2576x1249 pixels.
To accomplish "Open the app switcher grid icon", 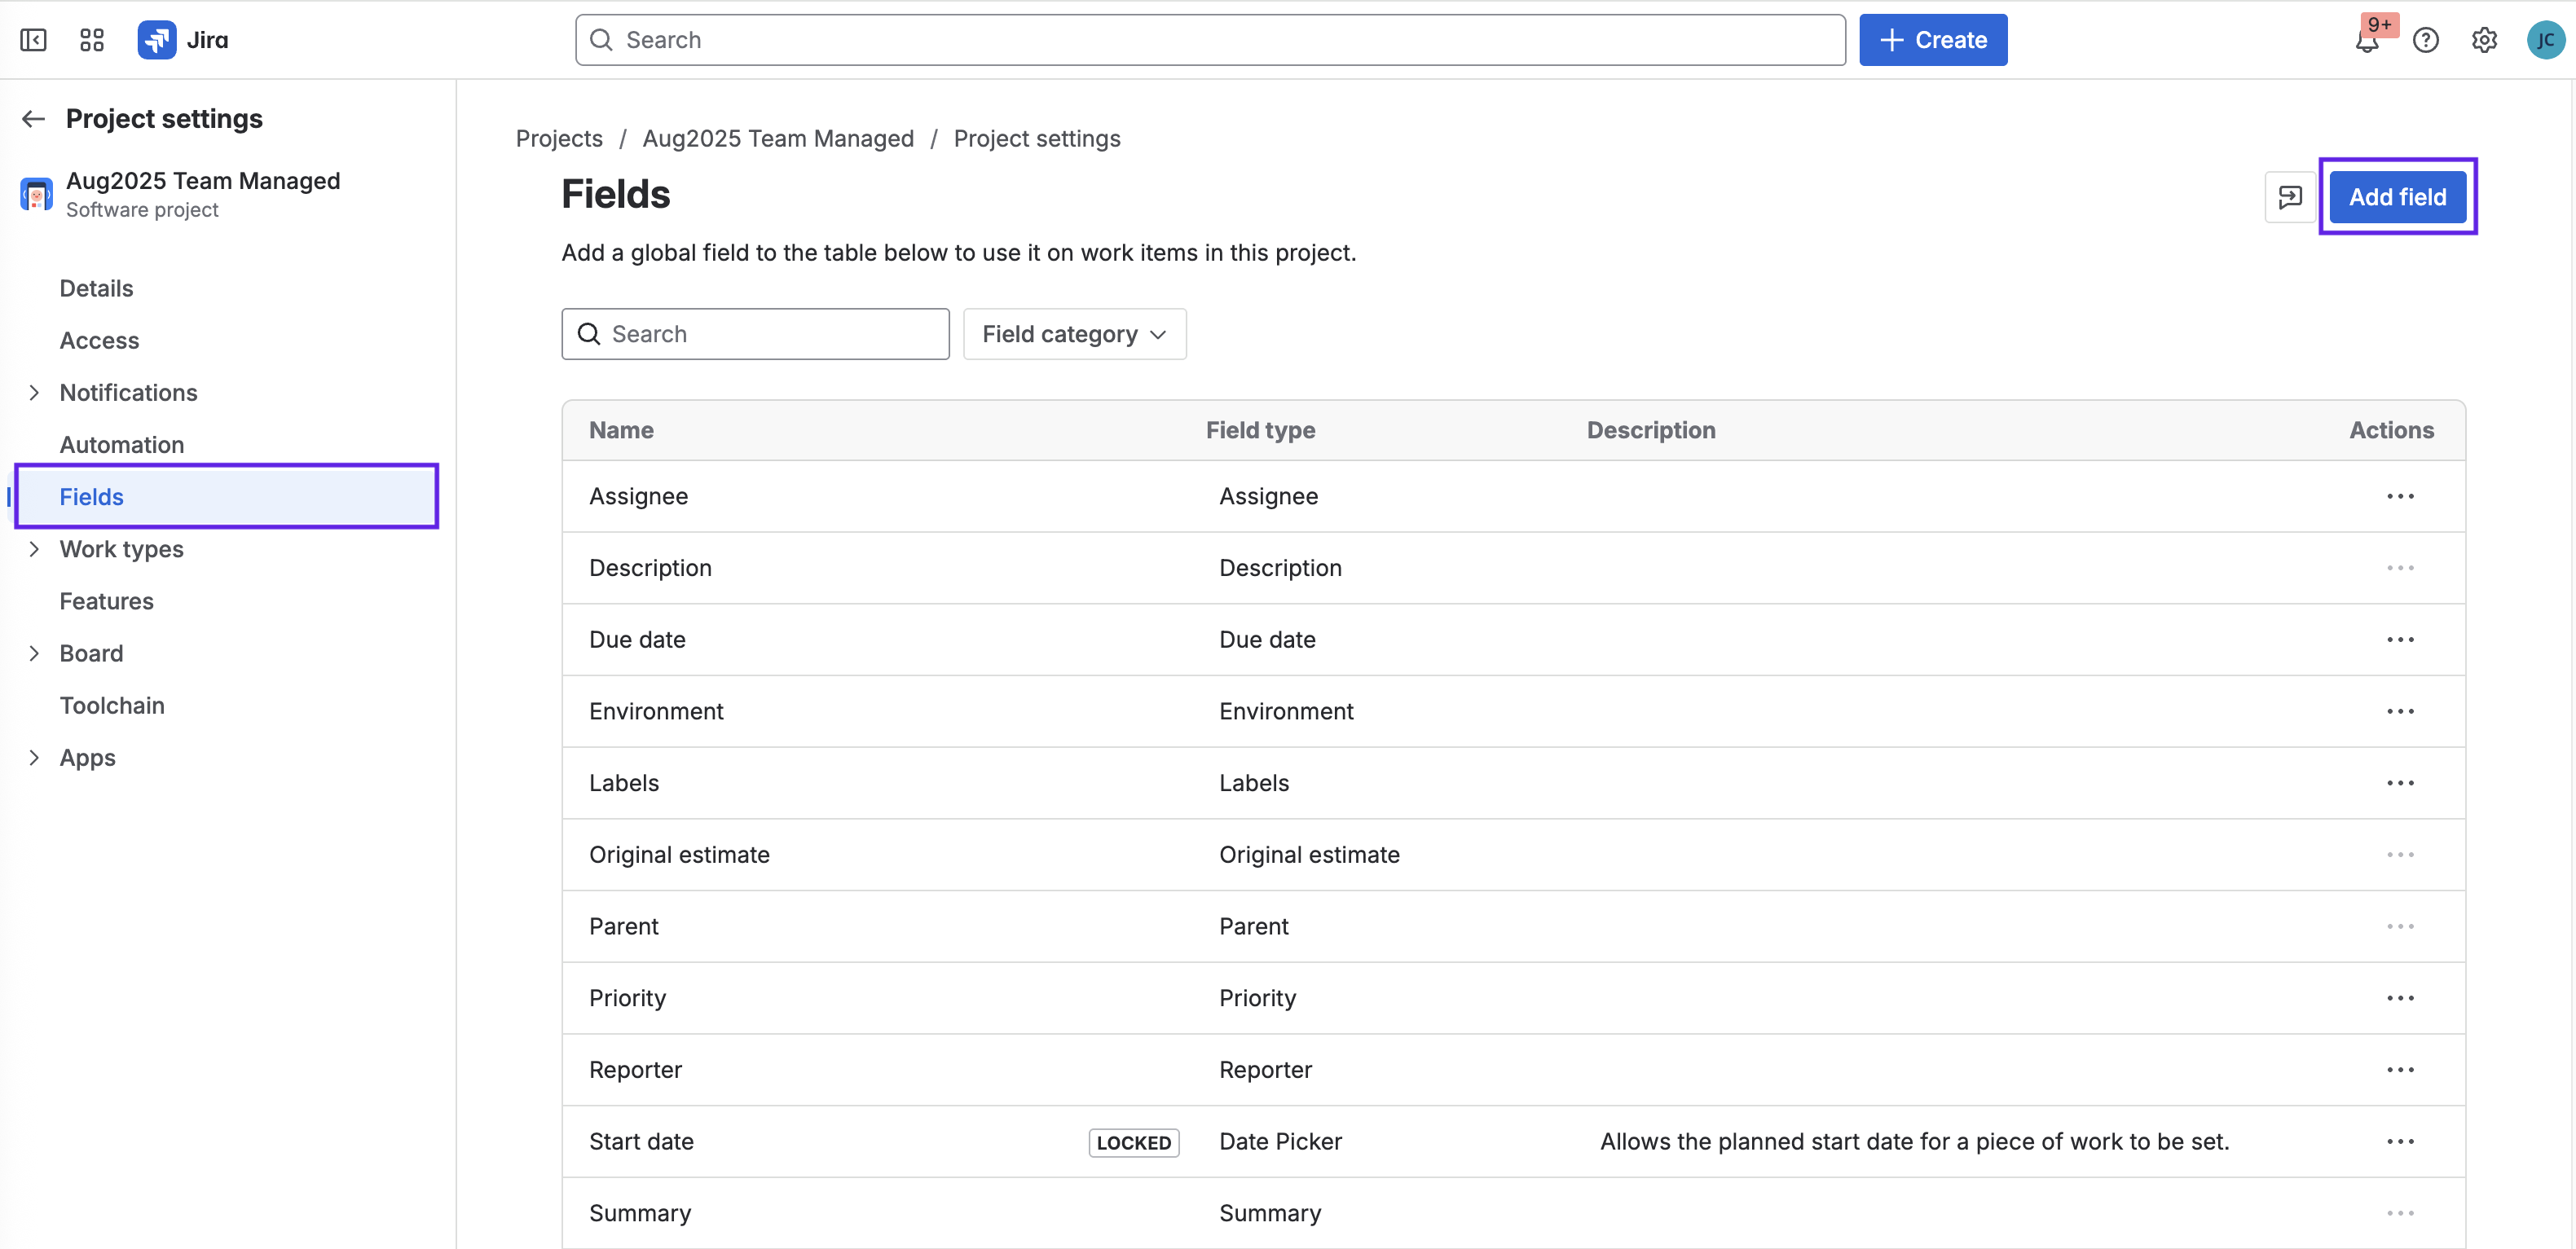I will pyautogui.click(x=92, y=40).
